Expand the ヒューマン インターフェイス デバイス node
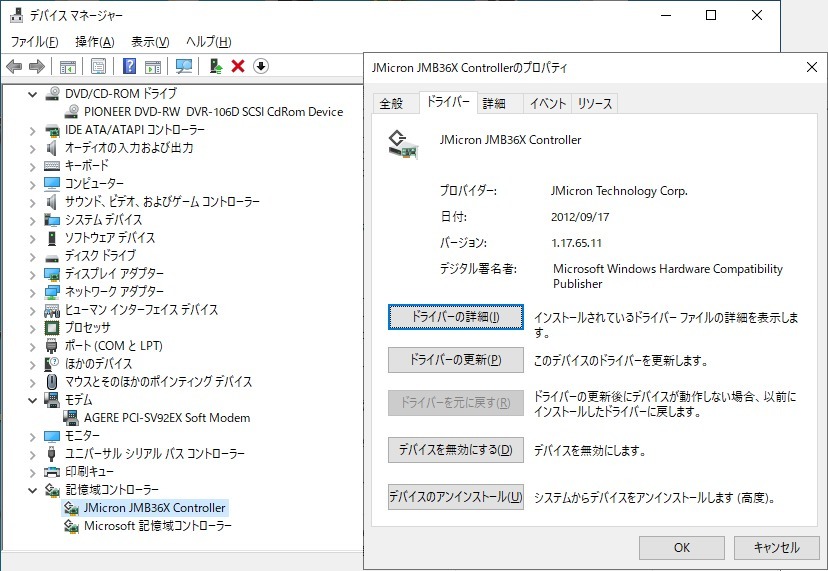The height and width of the screenshot is (571, 828). coord(33,310)
